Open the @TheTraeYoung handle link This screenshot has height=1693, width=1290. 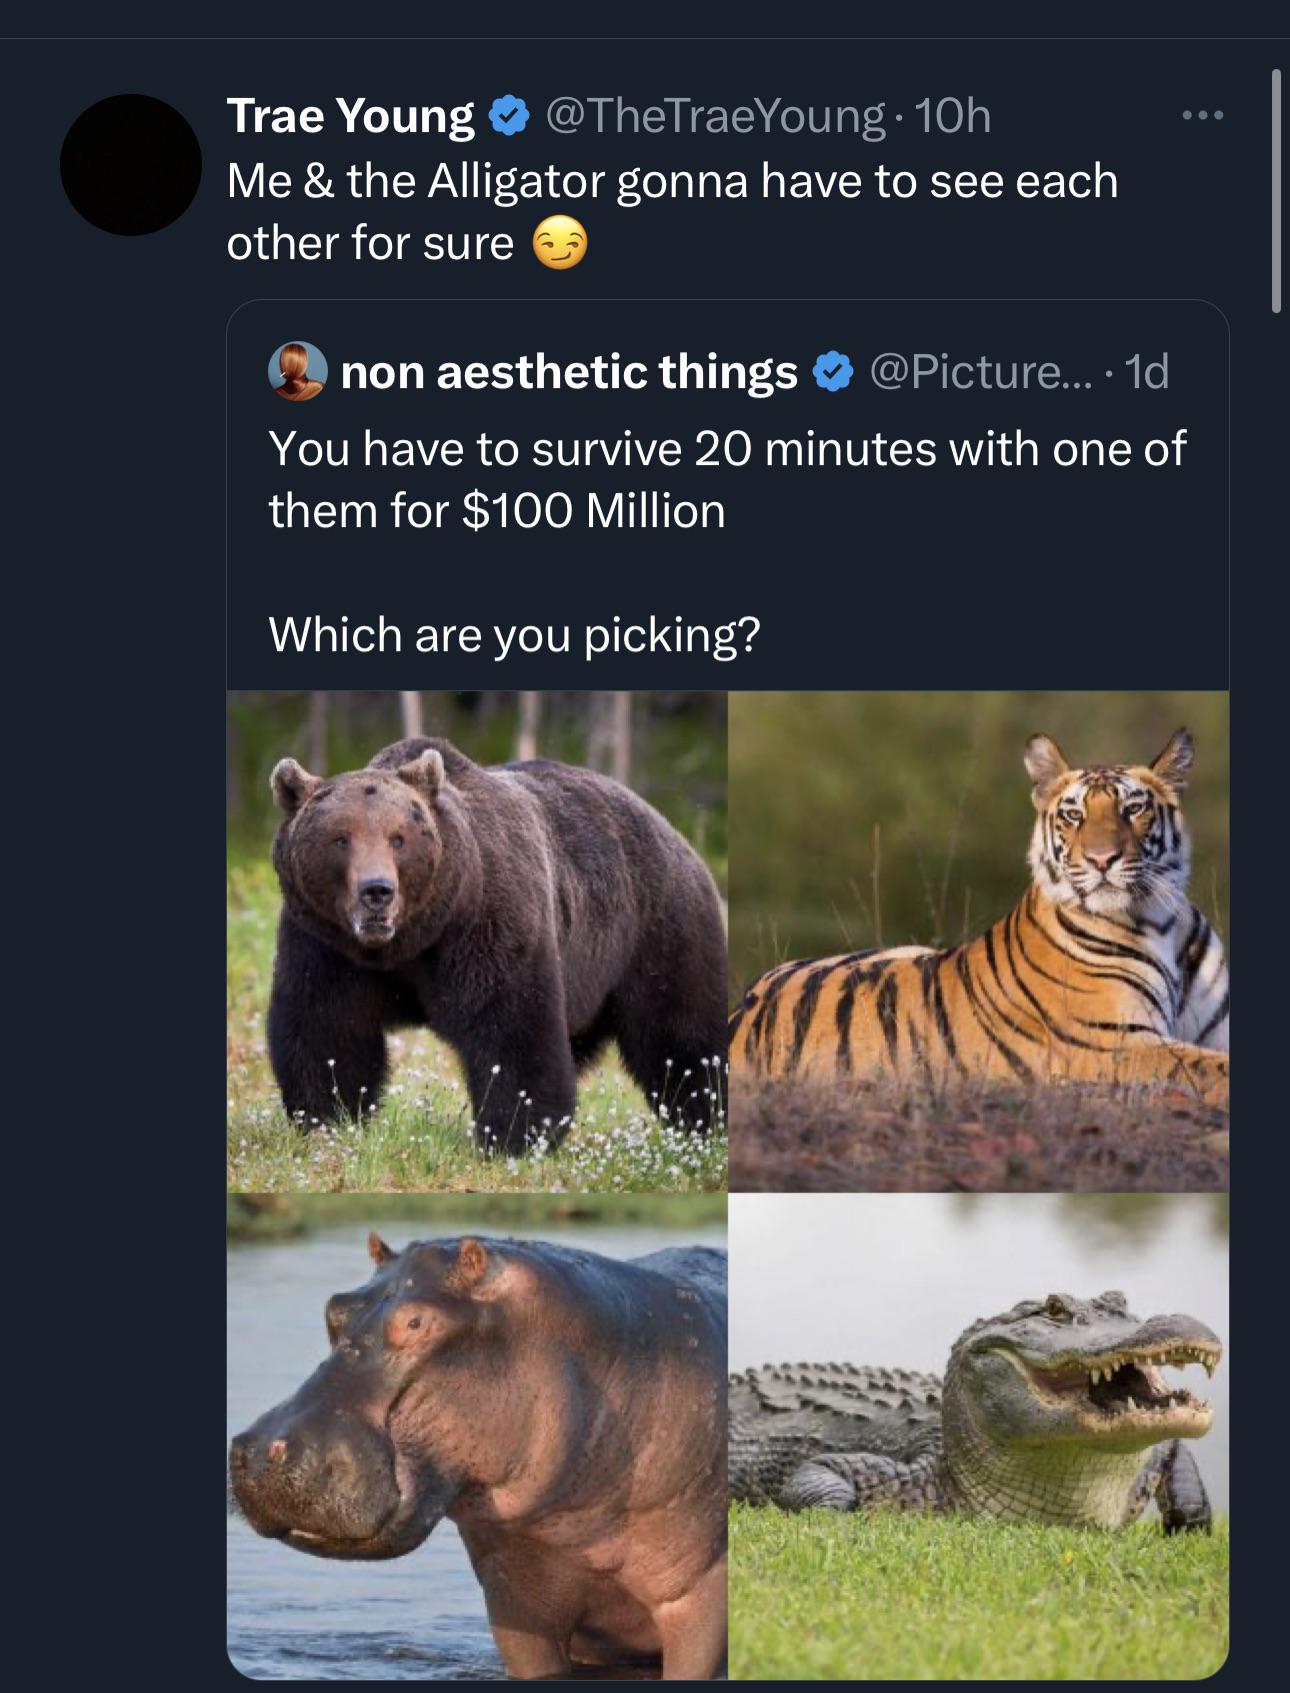tap(715, 116)
